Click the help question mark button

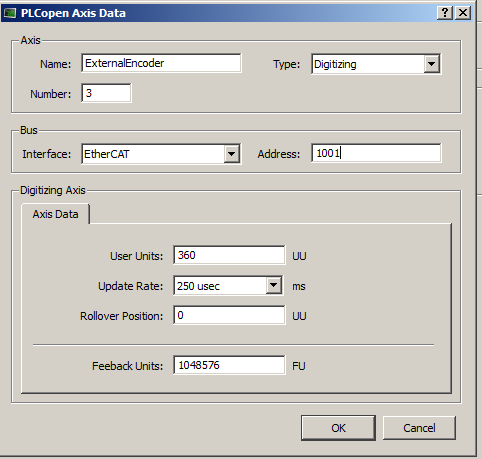coord(445,13)
